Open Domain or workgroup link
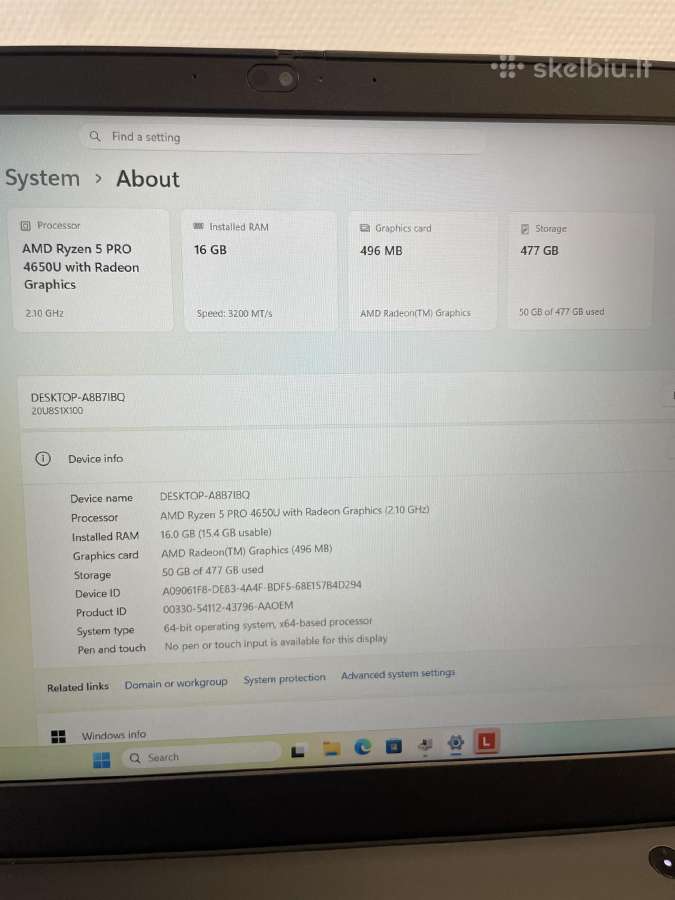675x900 pixels. 176,683
